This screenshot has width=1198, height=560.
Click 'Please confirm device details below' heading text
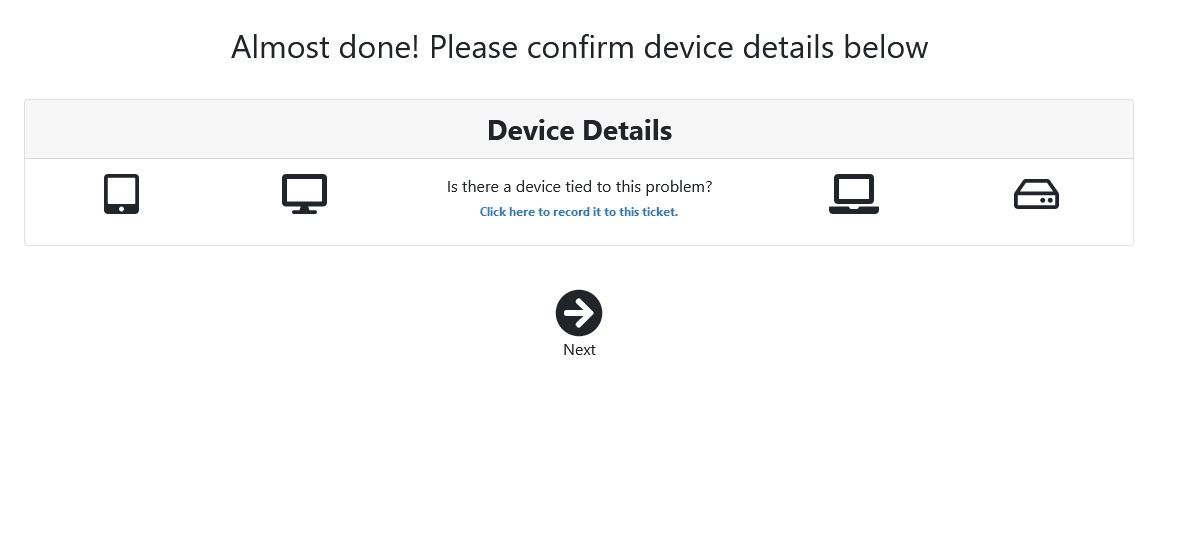(x=678, y=47)
